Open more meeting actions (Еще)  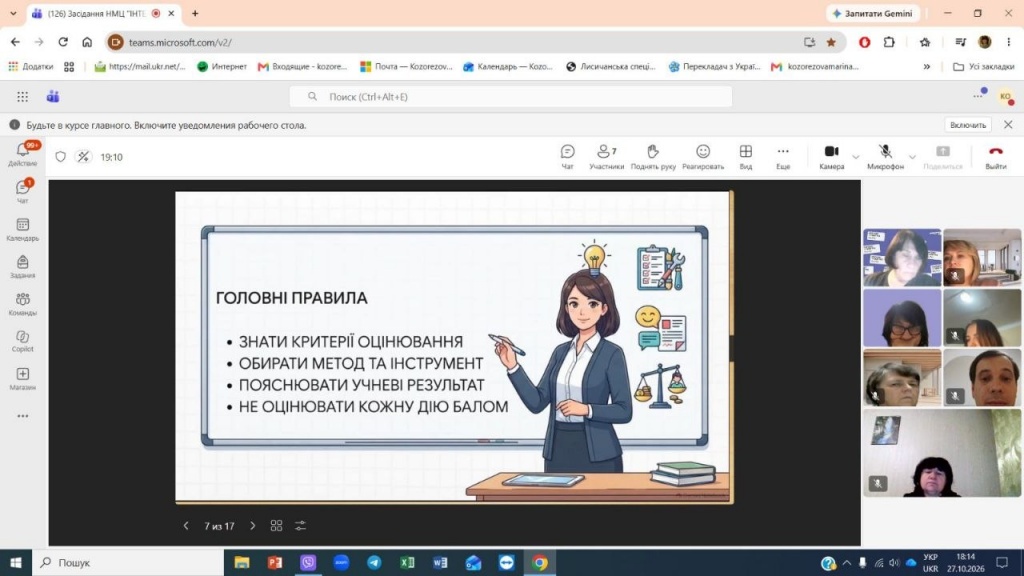(x=783, y=157)
